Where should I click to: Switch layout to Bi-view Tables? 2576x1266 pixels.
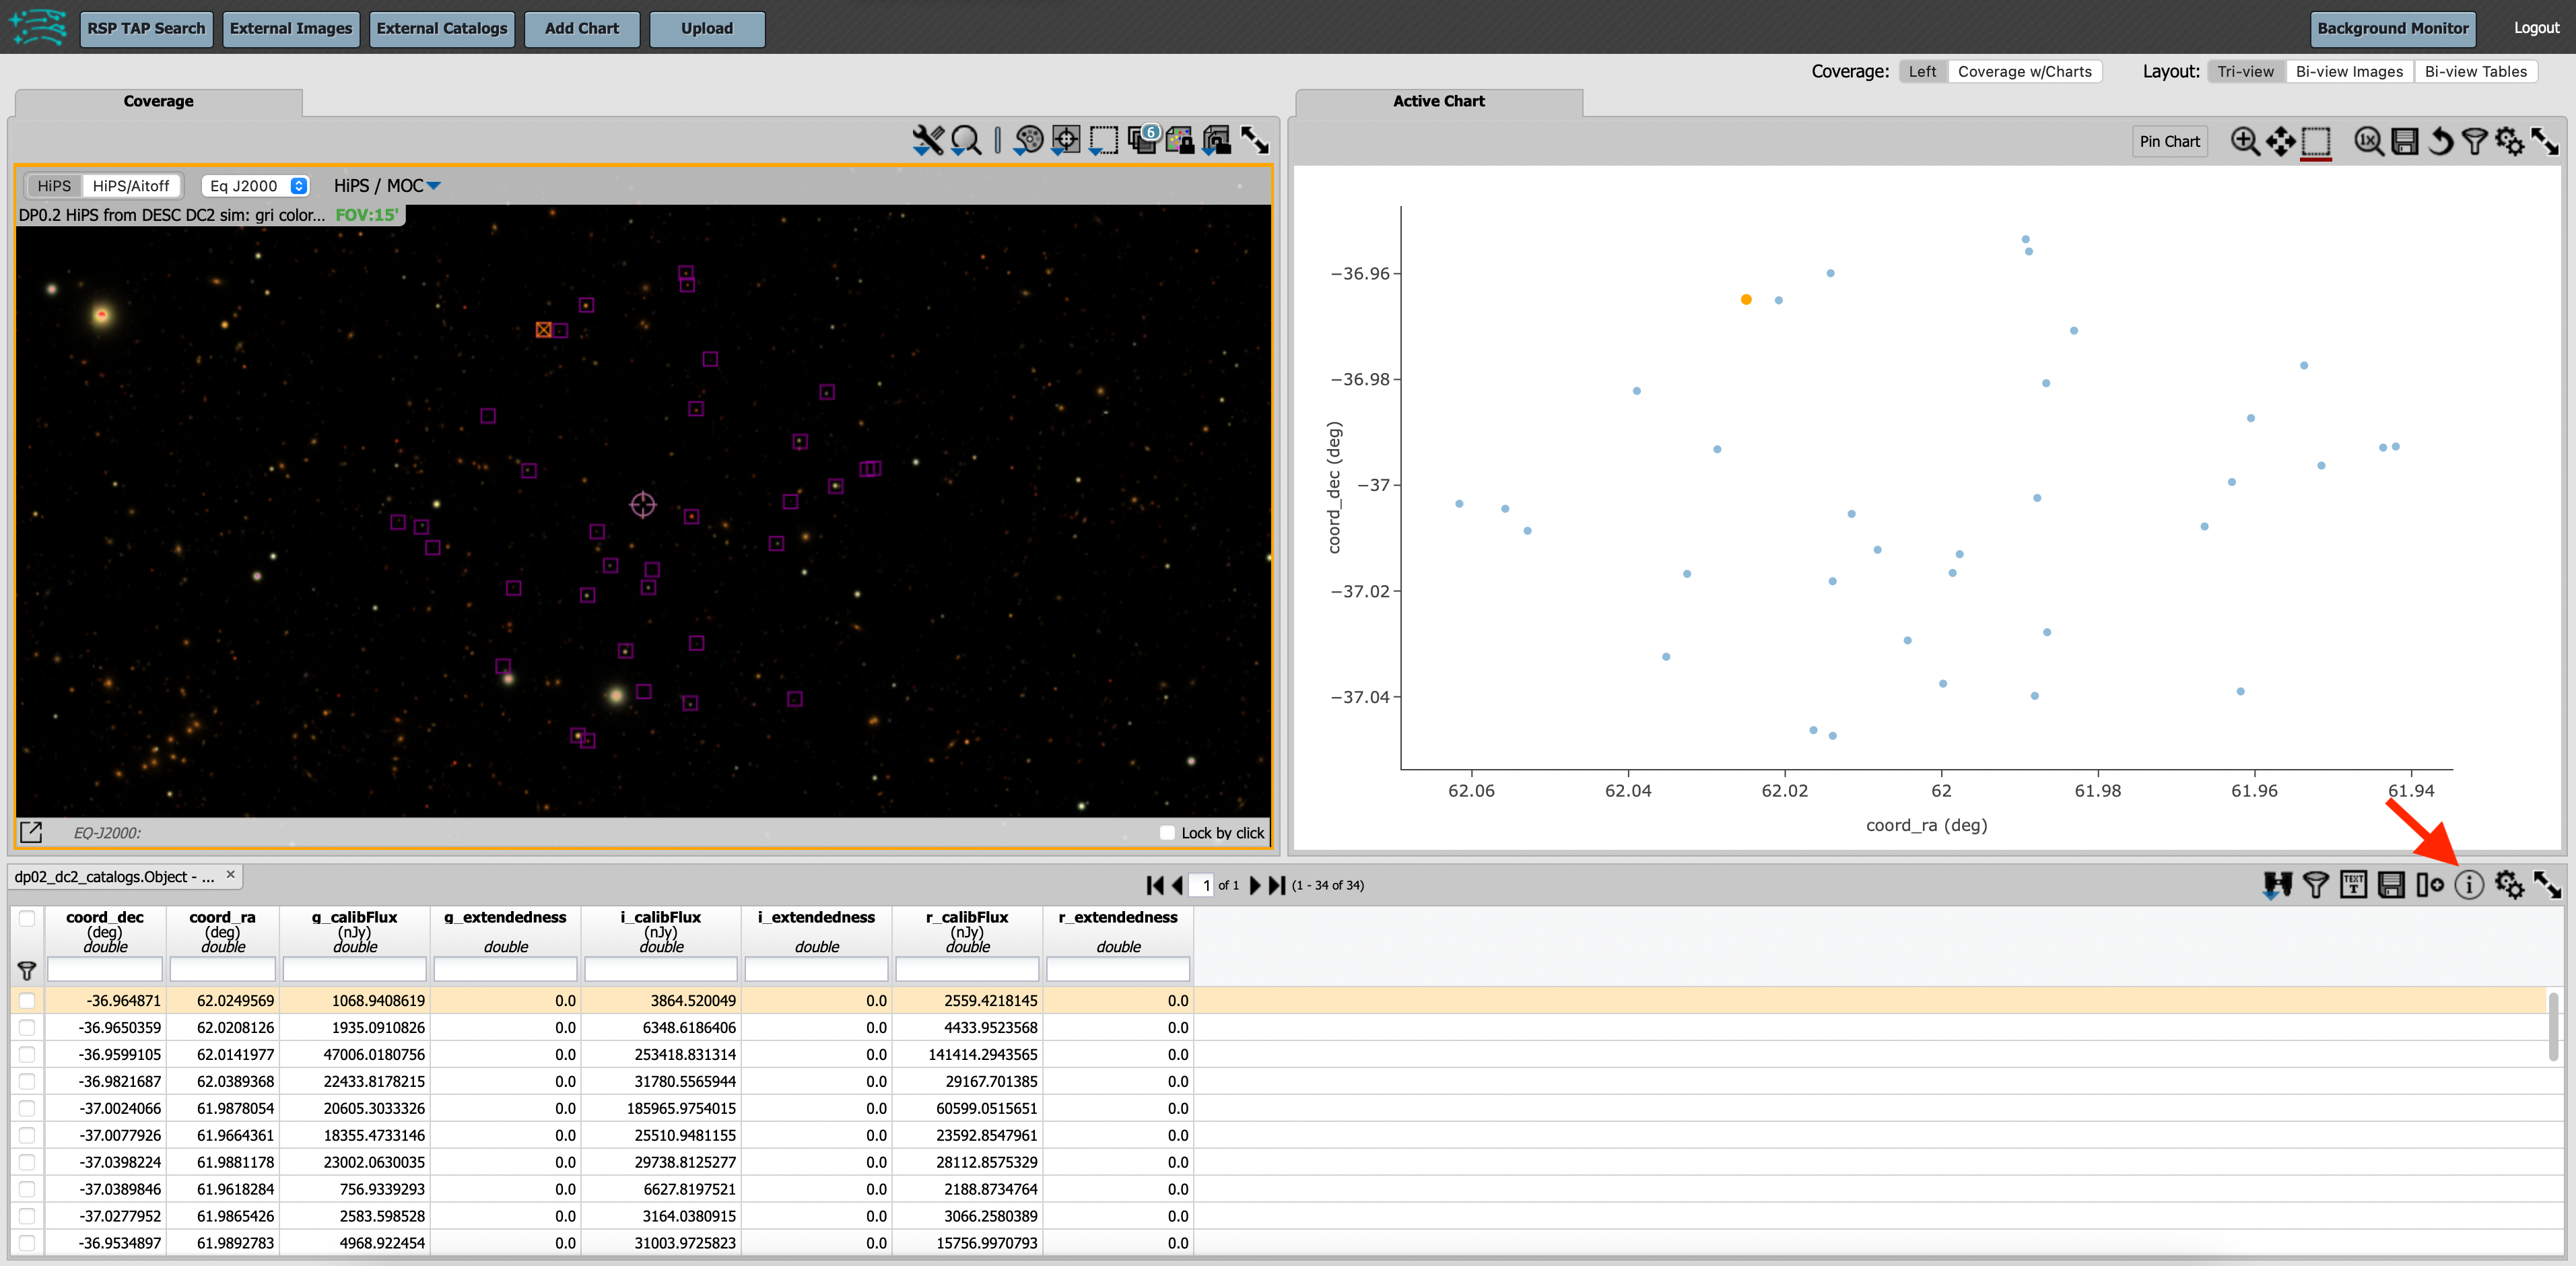point(2475,71)
